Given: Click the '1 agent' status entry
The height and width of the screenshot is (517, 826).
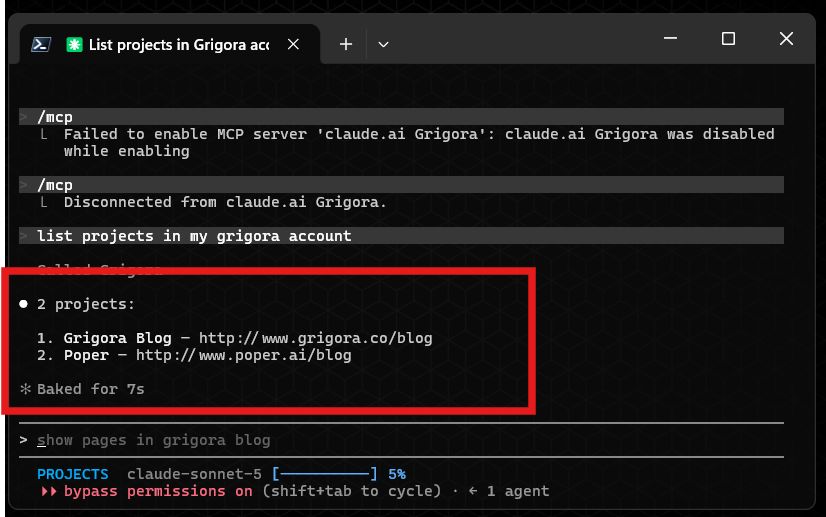Looking at the screenshot, I should [x=518, y=491].
